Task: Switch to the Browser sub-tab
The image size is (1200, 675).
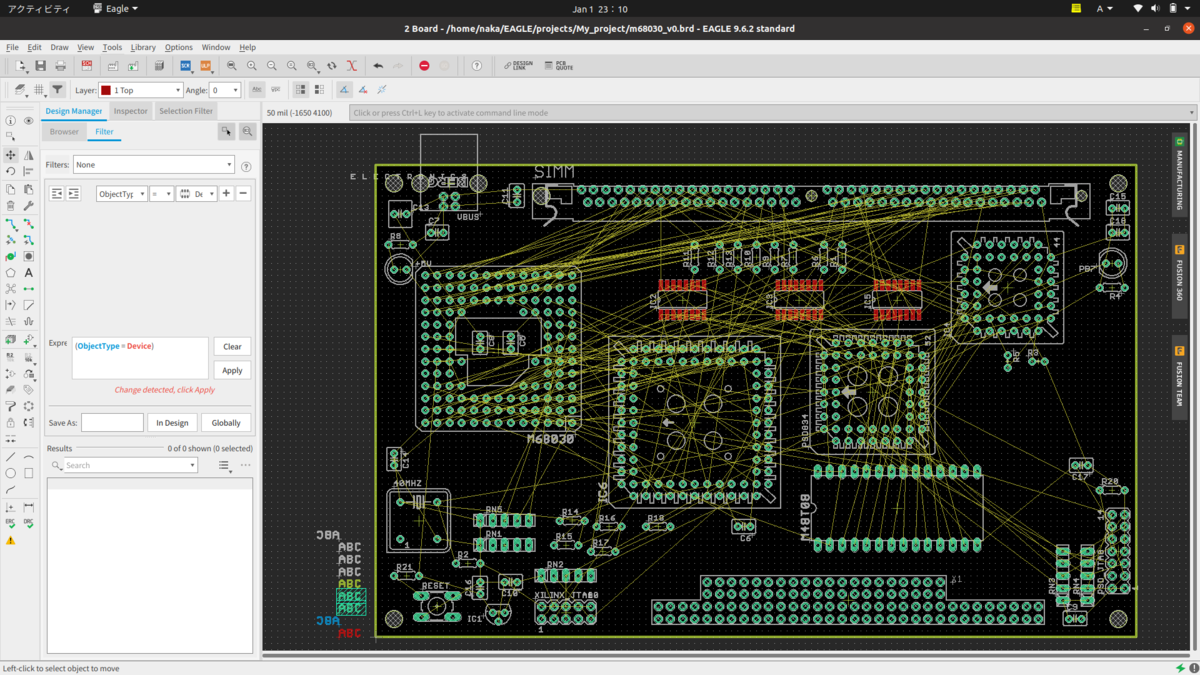Action: coord(64,131)
